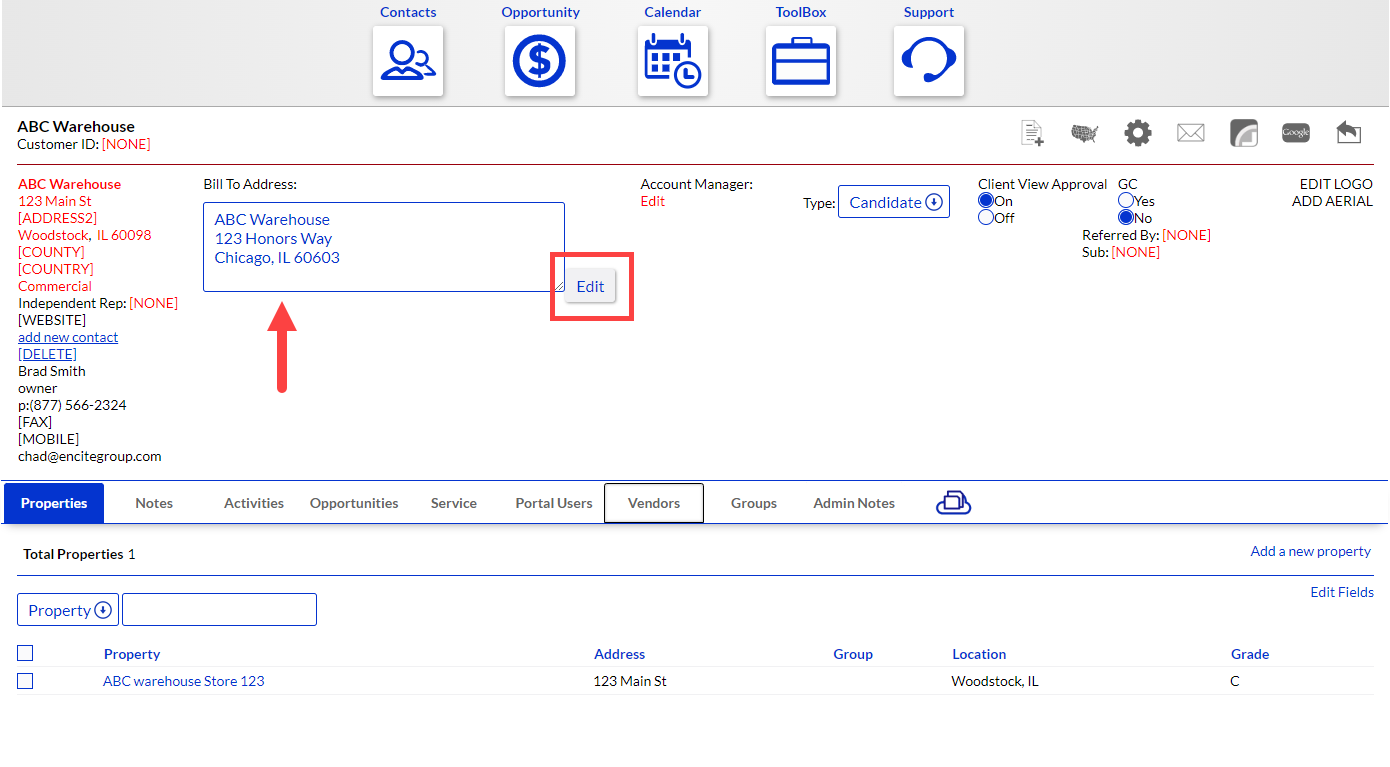Image resolution: width=1390 pixels, height=767 pixels.
Task: Click the Add a new property link
Action: (x=1310, y=551)
